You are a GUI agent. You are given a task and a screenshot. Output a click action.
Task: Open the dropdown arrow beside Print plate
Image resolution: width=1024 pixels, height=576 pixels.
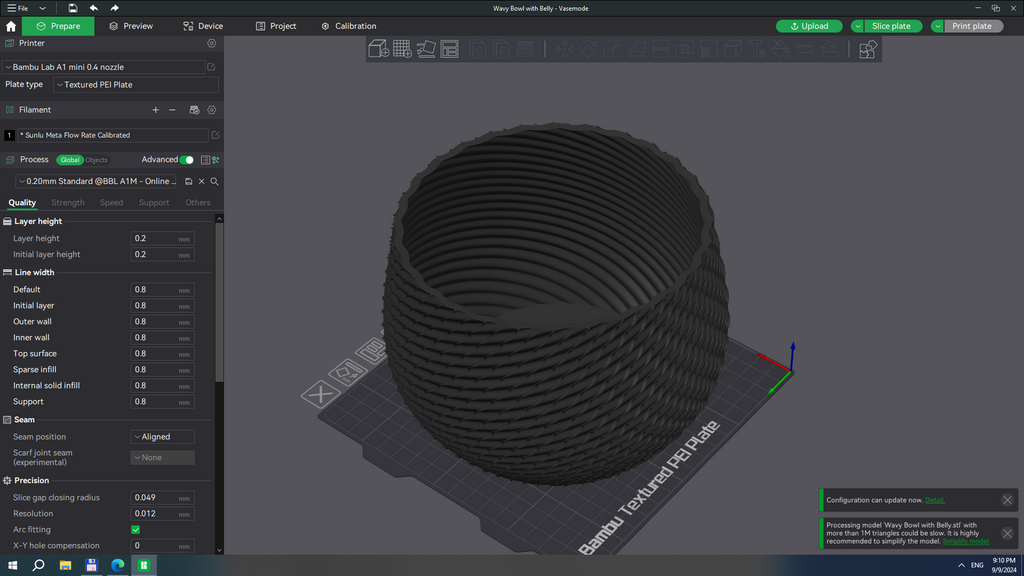tap(937, 26)
